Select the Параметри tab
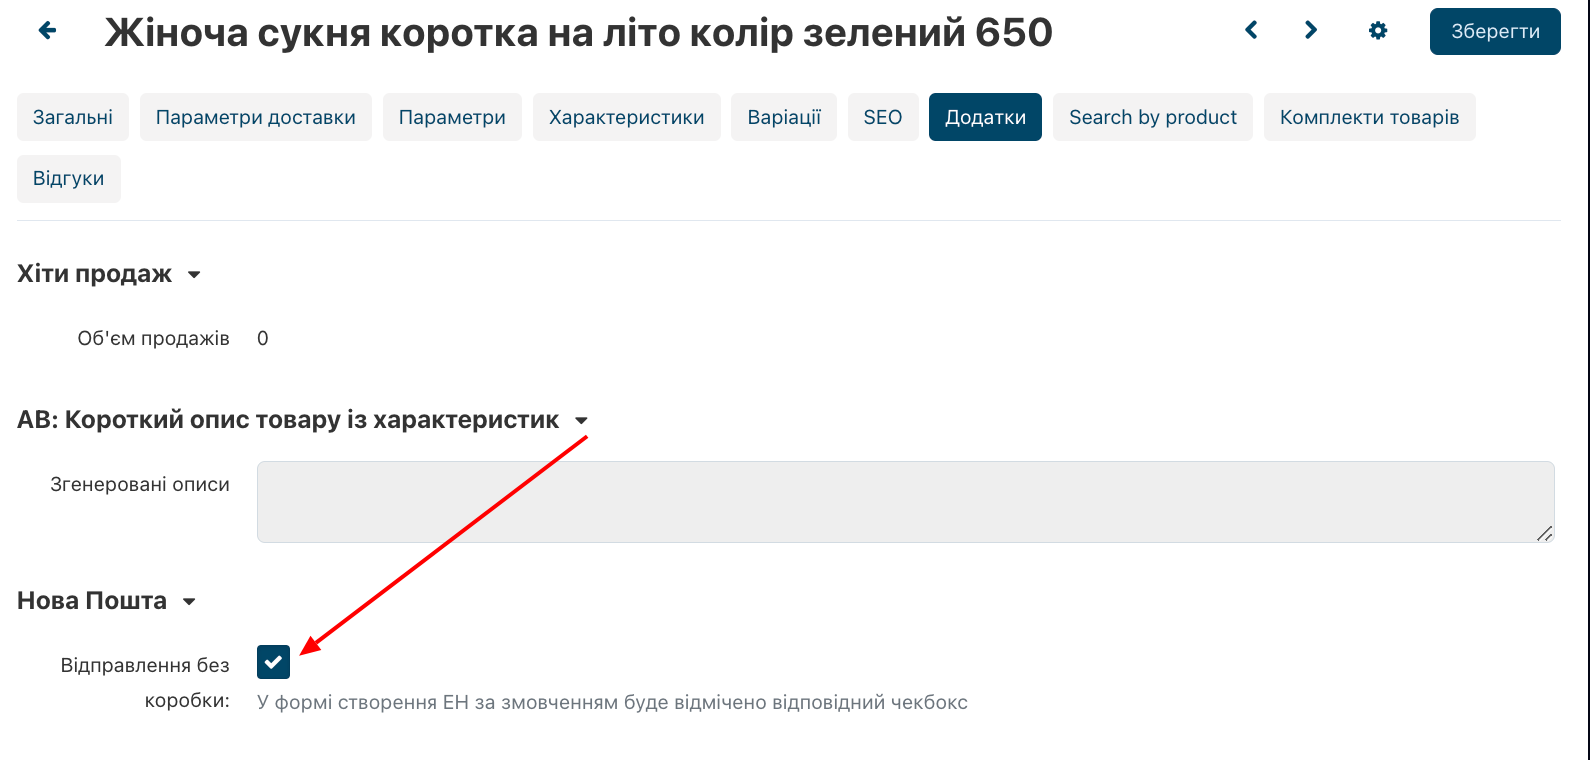The image size is (1590, 760). click(452, 117)
